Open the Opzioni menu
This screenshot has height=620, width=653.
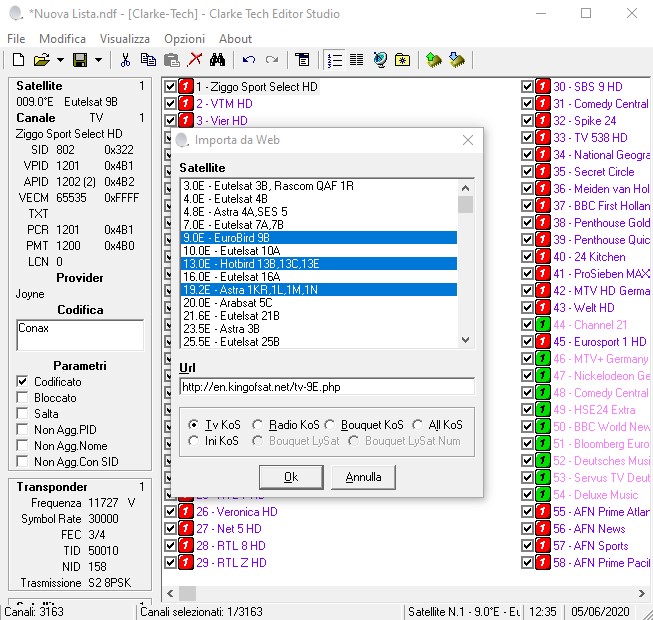(x=184, y=39)
